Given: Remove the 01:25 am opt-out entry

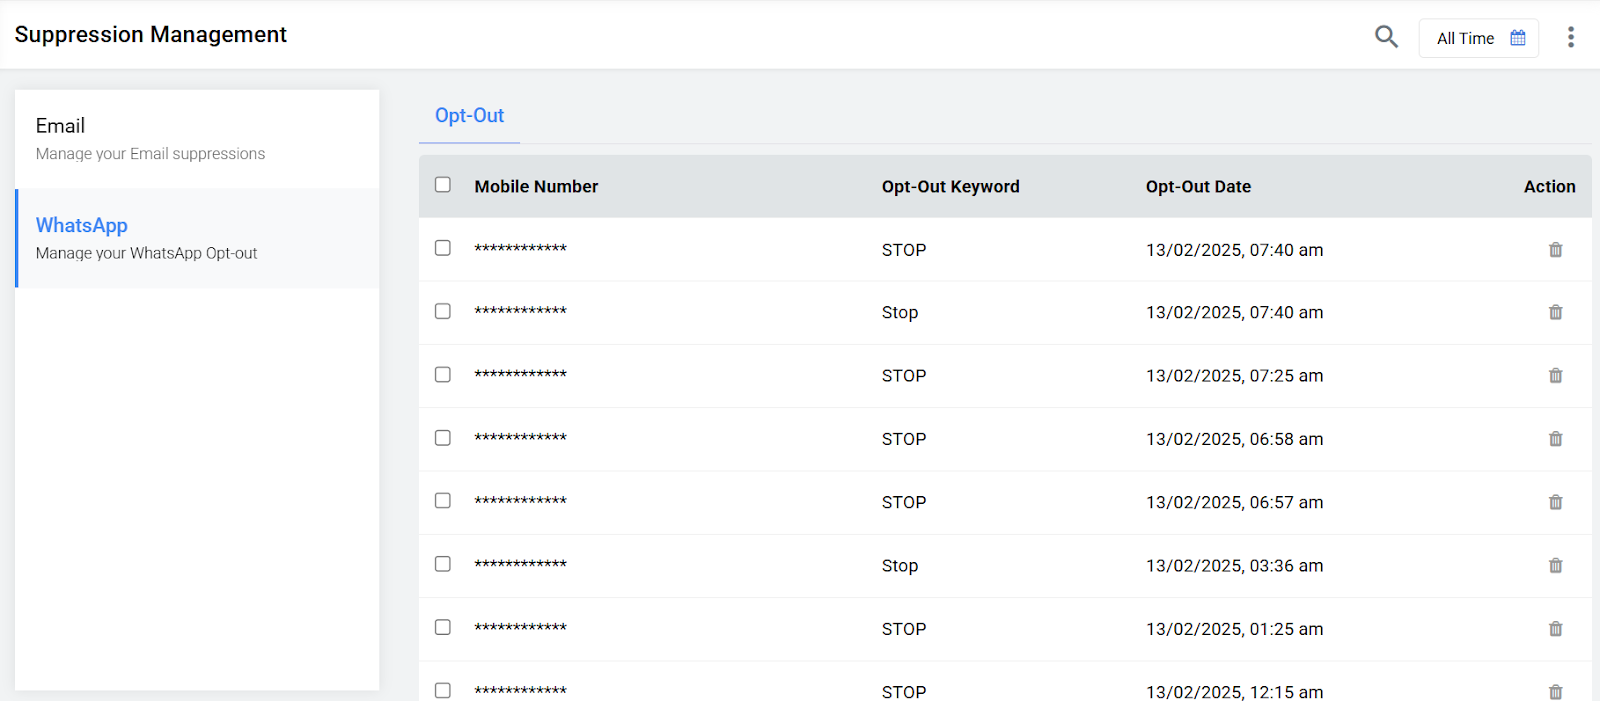Looking at the screenshot, I should click(x=1556, y=629).
